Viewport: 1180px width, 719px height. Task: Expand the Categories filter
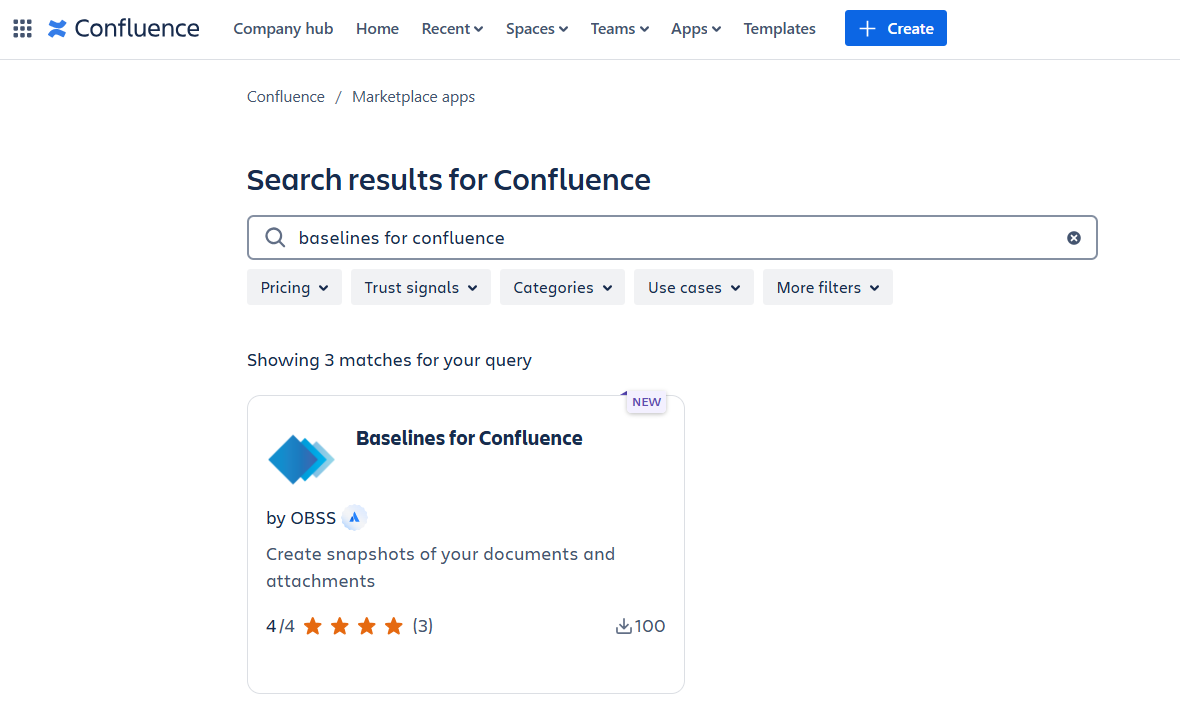click(562, 287)
